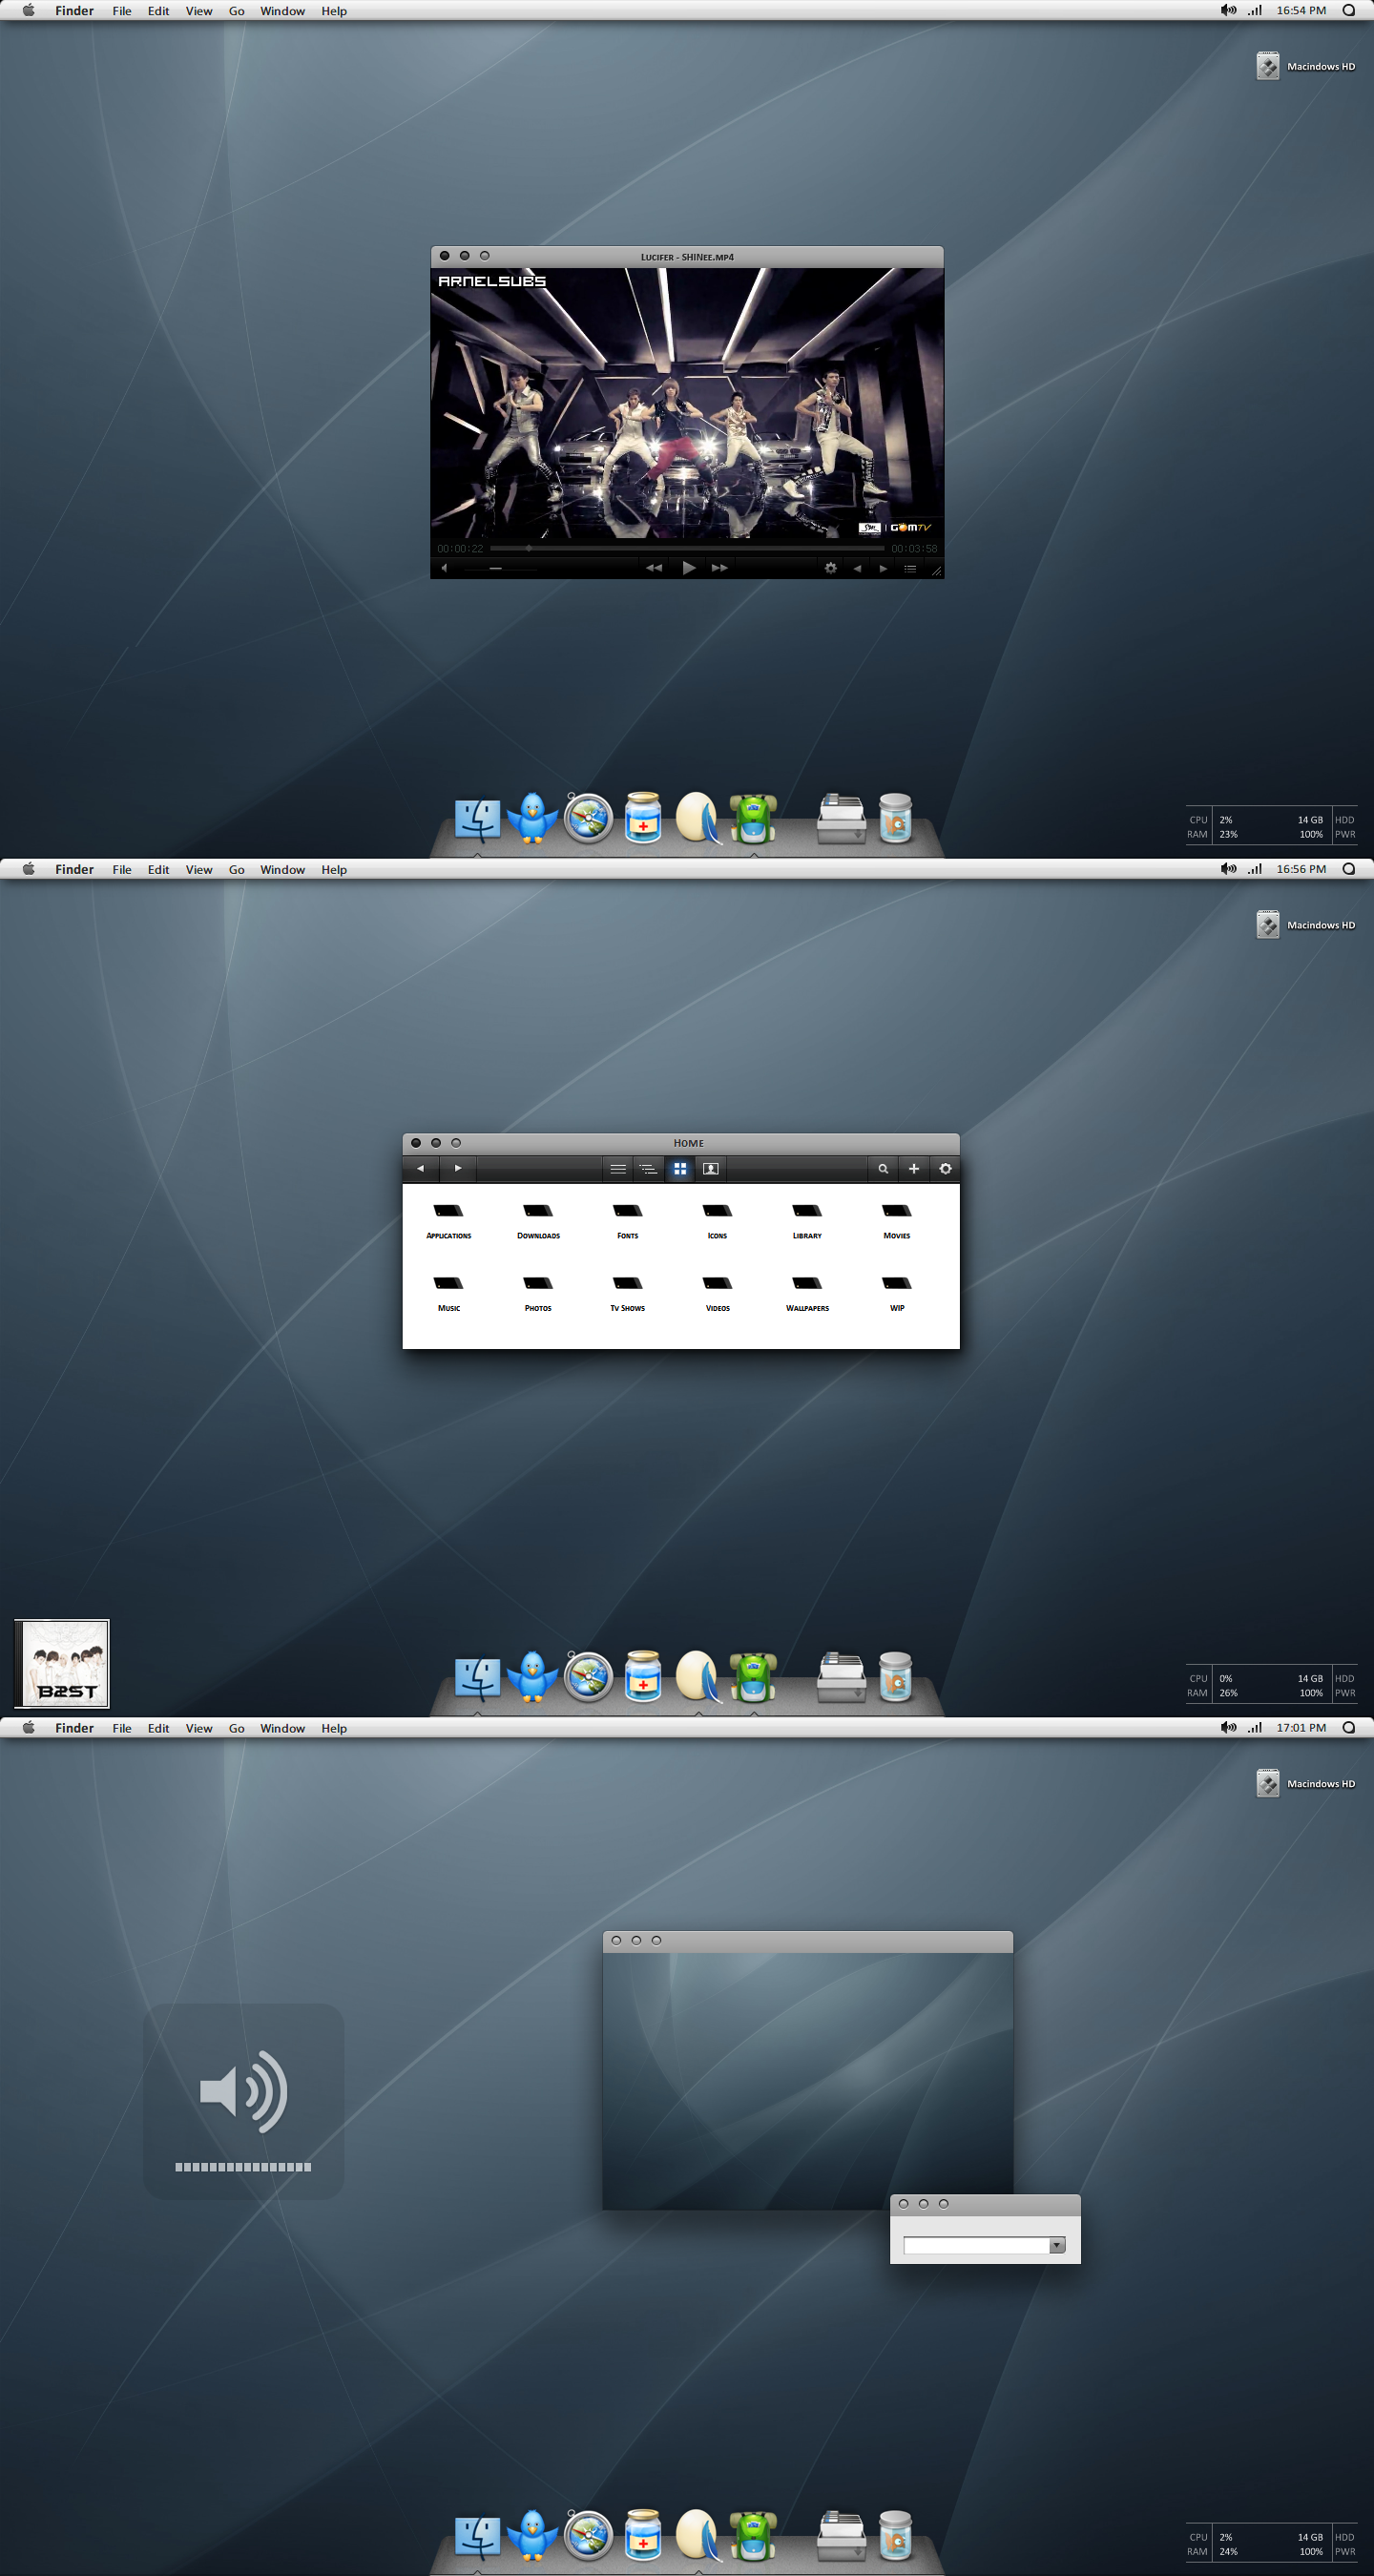Open the Videos folder
The image size is (1374, 2576).
coord(718,1293)
